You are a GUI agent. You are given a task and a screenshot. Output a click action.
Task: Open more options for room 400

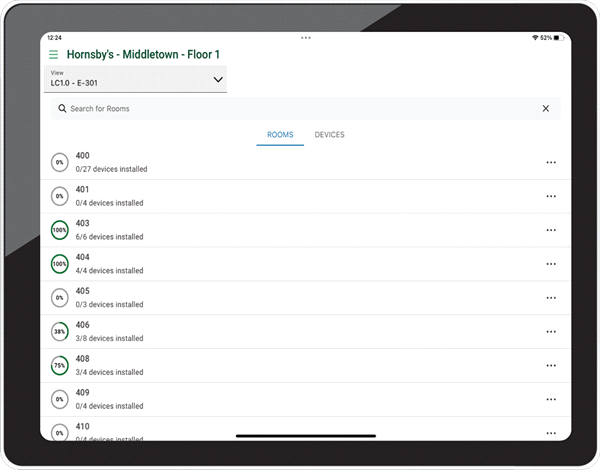551,163
